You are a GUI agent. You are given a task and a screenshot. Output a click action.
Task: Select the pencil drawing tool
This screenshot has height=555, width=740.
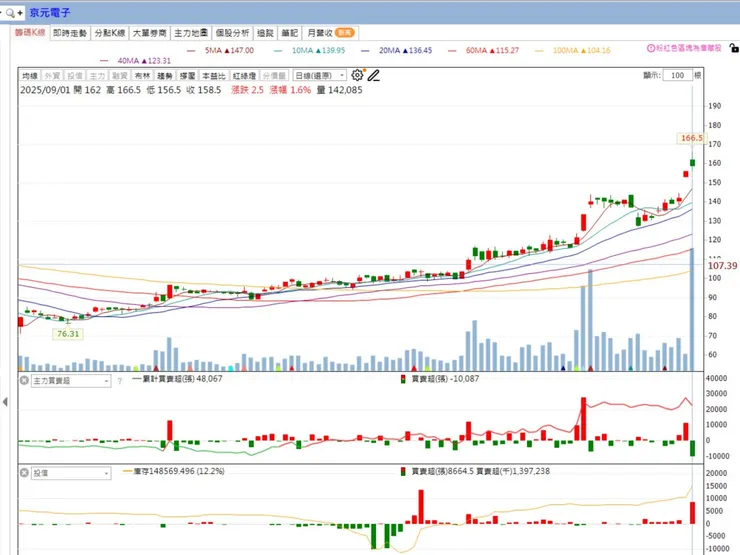[x=374, y=76]
